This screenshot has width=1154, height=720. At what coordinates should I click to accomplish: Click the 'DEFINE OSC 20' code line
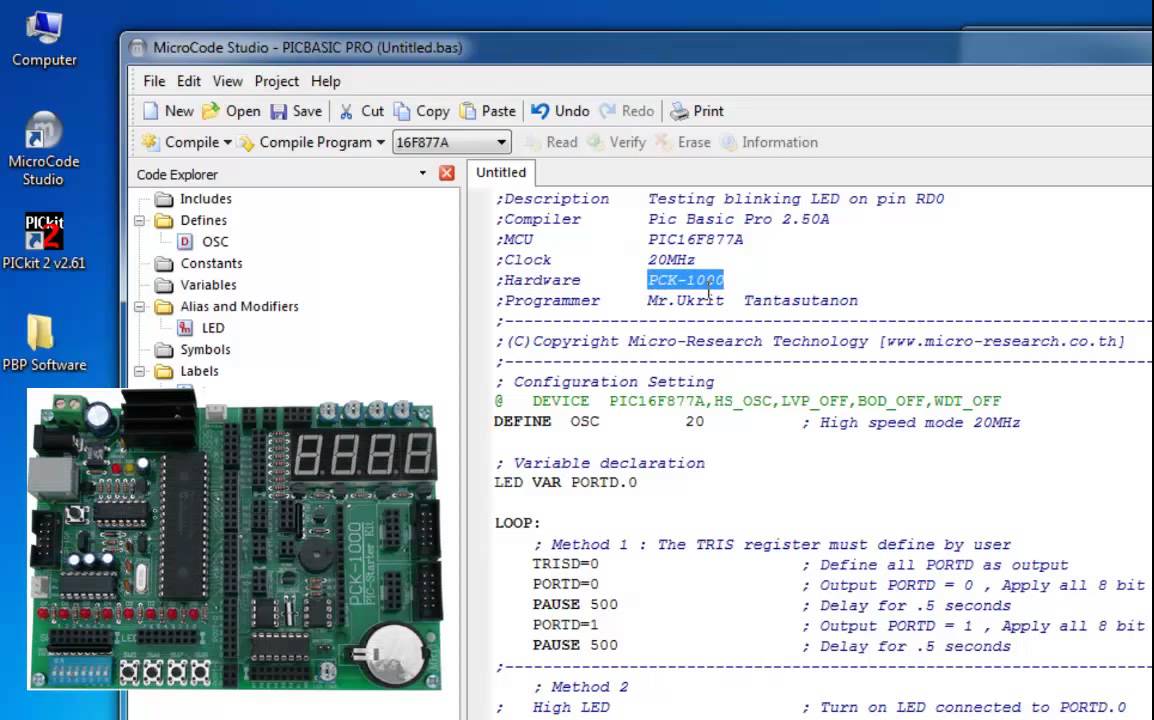click(598, 422)
